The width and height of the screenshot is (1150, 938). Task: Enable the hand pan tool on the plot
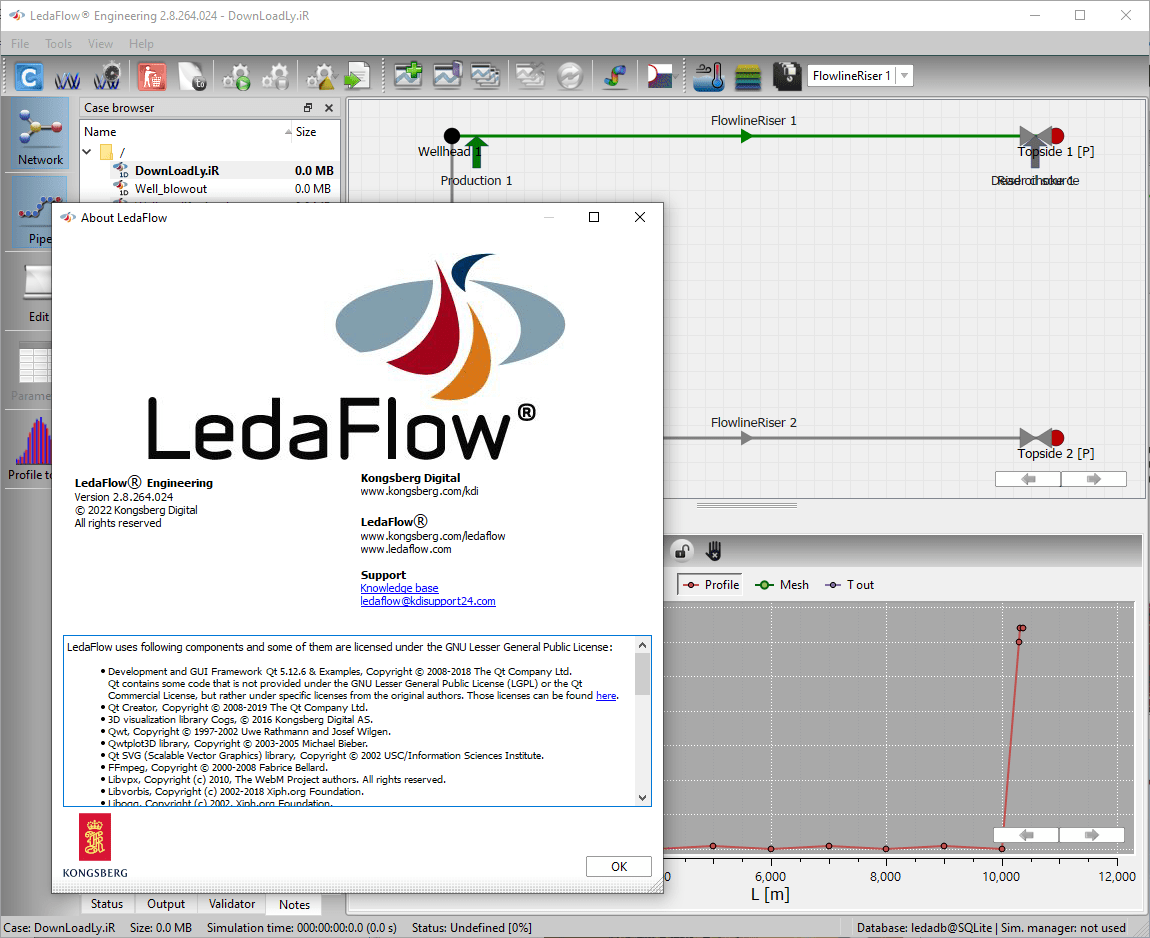[x=713, y=550]
